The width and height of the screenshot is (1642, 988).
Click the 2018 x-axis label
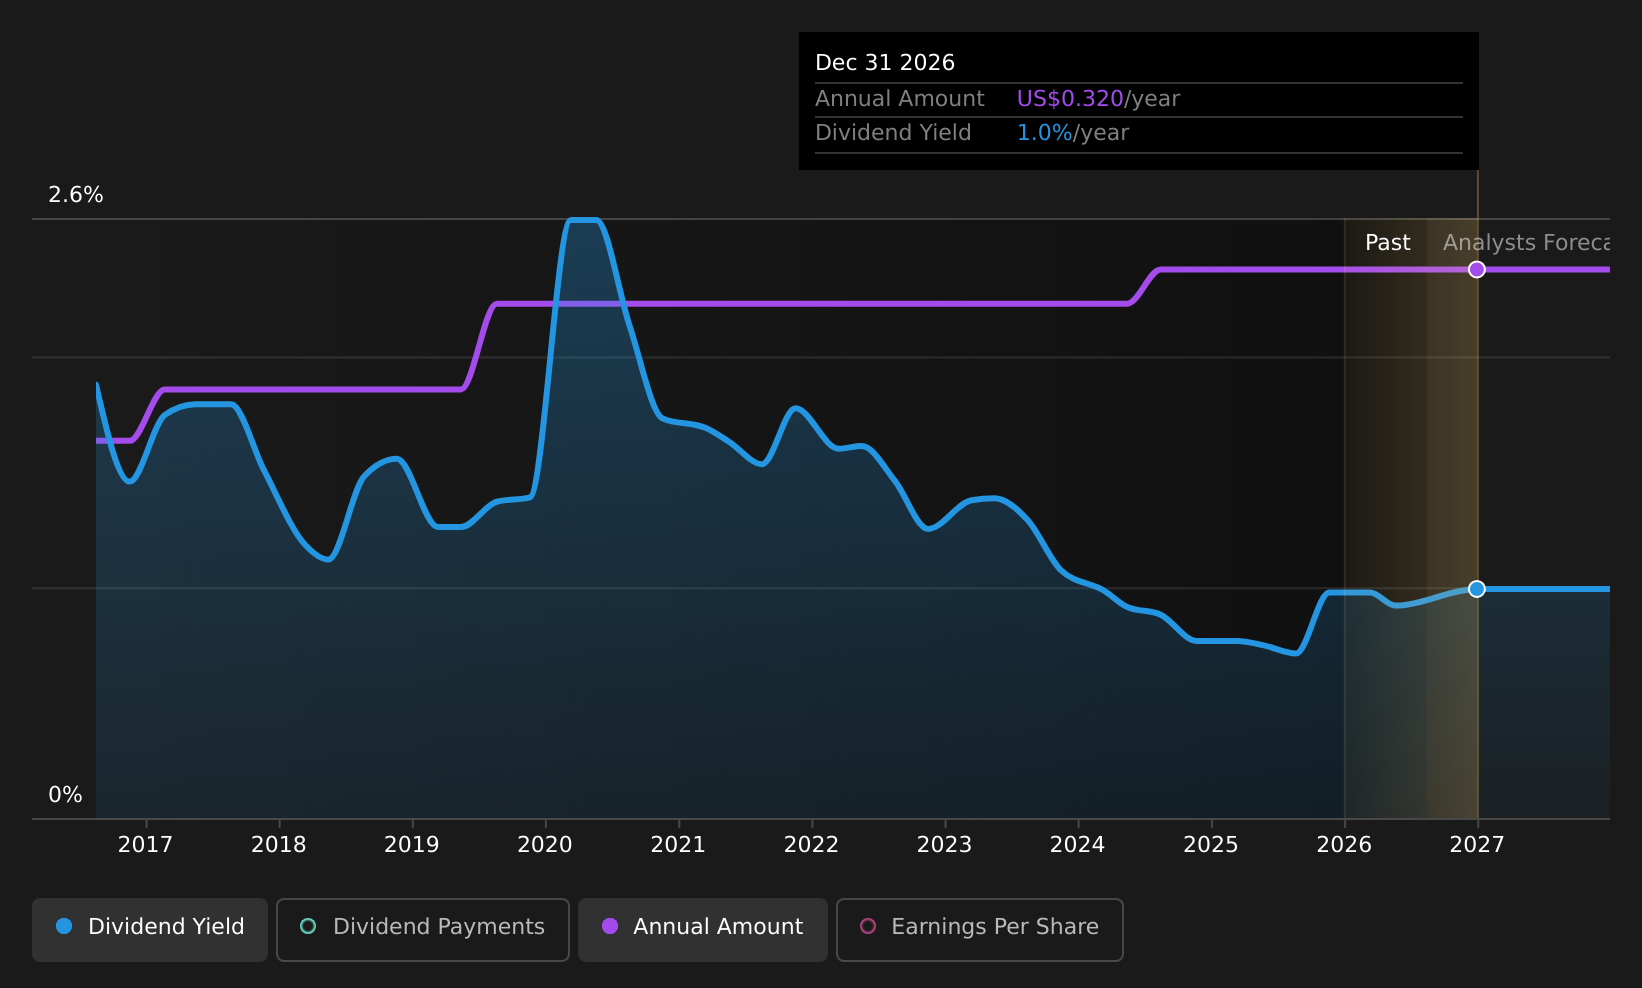click(279, 845)
